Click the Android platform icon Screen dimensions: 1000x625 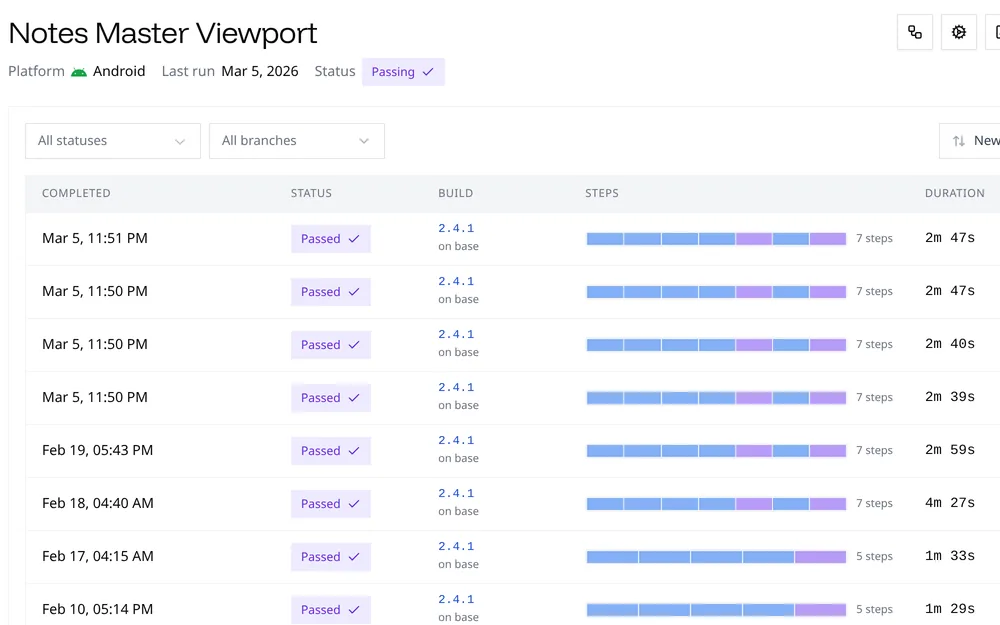(78, 71)
